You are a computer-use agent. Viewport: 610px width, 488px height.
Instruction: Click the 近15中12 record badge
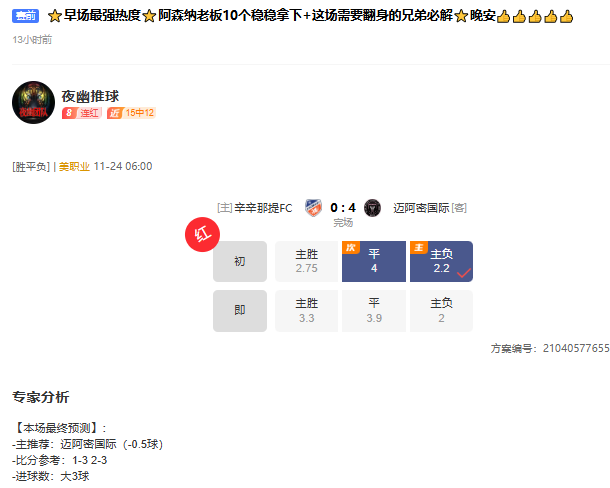pos(131,113)
